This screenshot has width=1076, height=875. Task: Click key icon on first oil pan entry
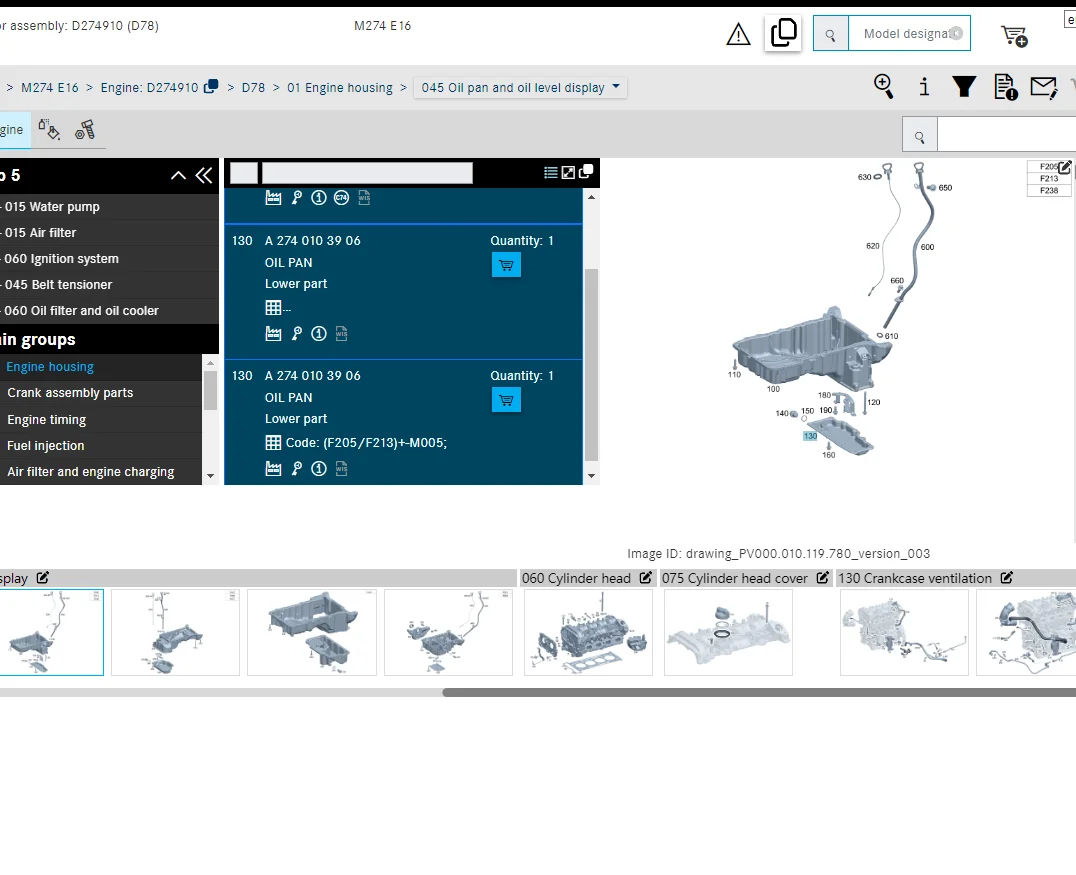pyautogui.click(x=296, y=334)
